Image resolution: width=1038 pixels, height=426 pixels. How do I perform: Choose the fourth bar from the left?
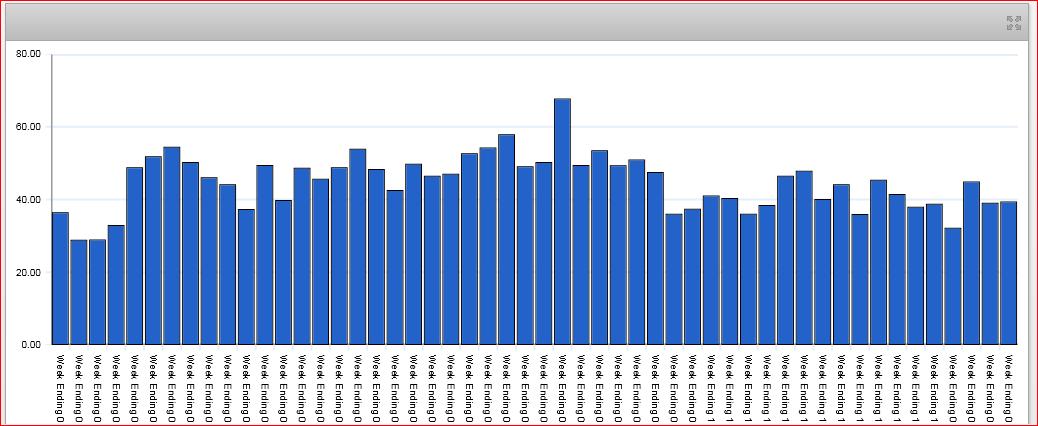click(x=116, y=285)
